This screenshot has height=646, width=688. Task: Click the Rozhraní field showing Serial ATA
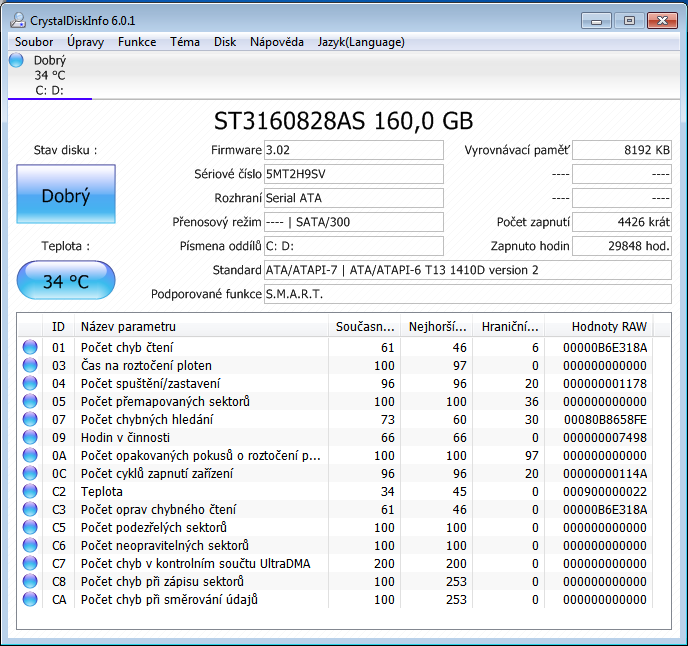354,198
